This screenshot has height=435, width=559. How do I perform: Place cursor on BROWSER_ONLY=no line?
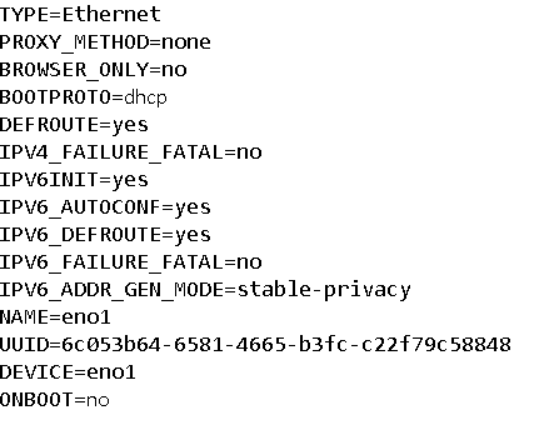click(93, 70)
